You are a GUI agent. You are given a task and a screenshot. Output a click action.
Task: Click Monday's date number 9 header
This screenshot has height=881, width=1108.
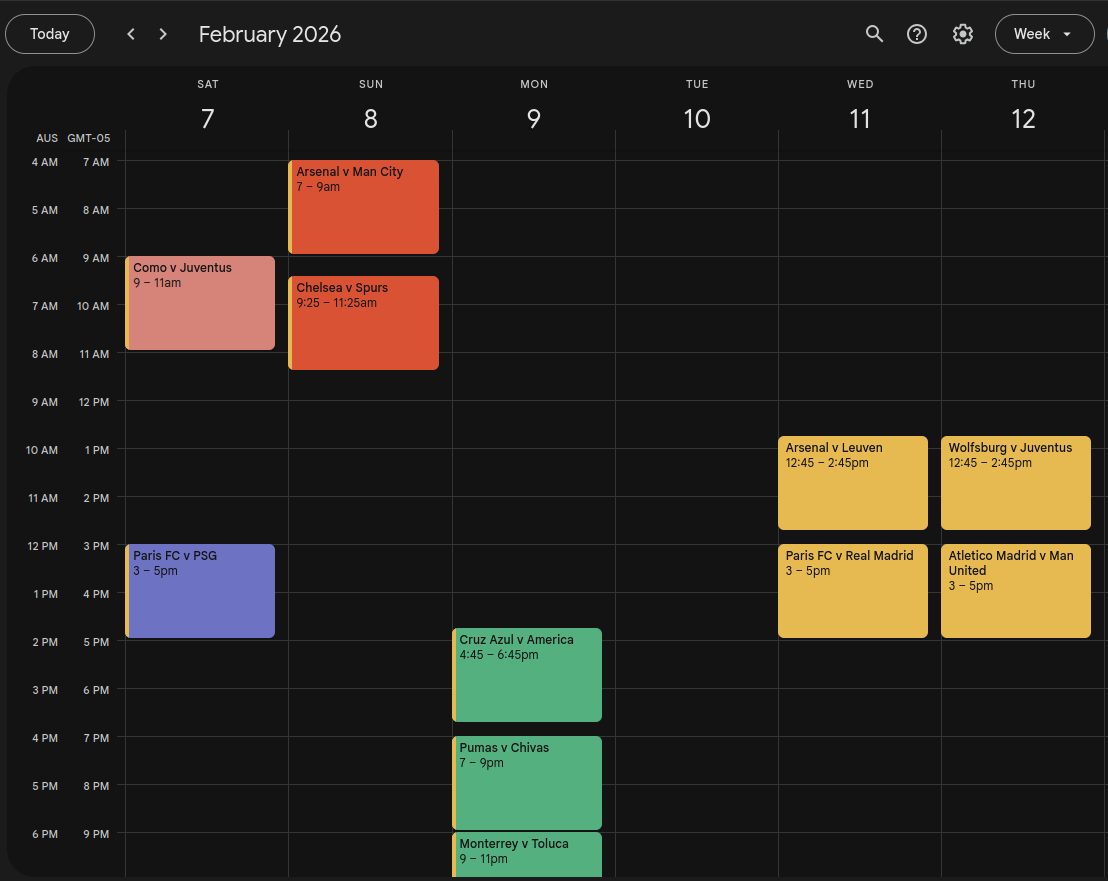tap(534, 118)
